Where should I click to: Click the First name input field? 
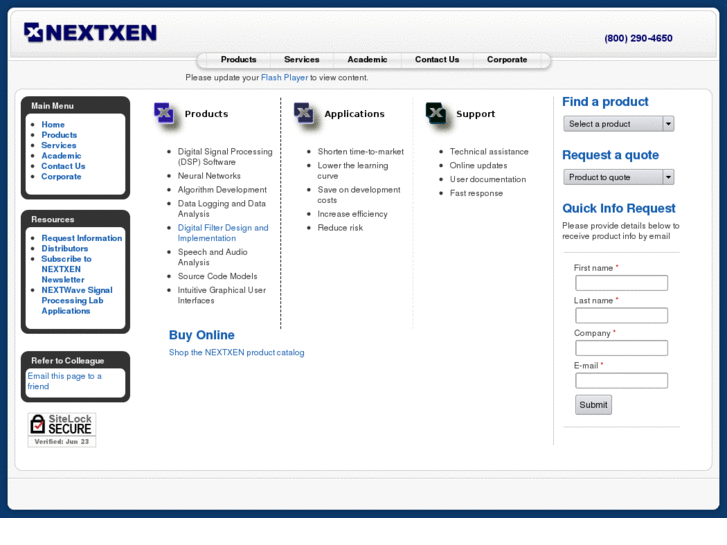pyautogui.click(x=621, y=283)
